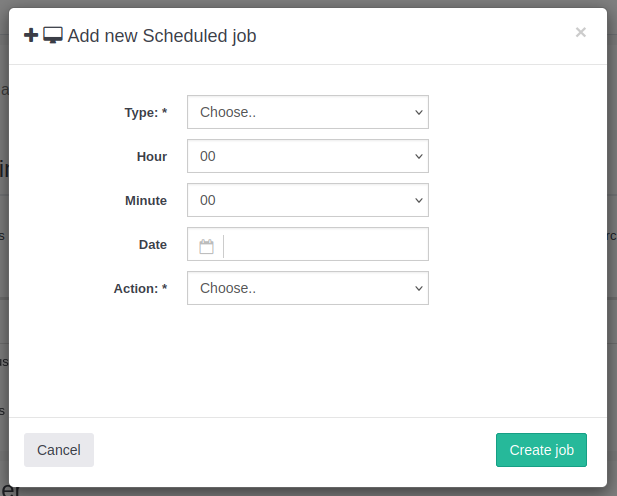
Task: Click the "Type: *" field label
Action: tap(145, 113)
